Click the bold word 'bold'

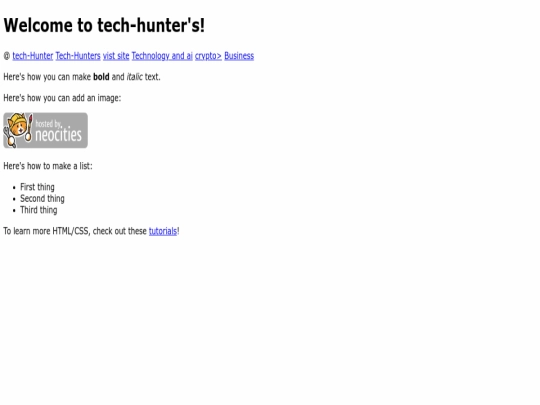click(101, 77)
